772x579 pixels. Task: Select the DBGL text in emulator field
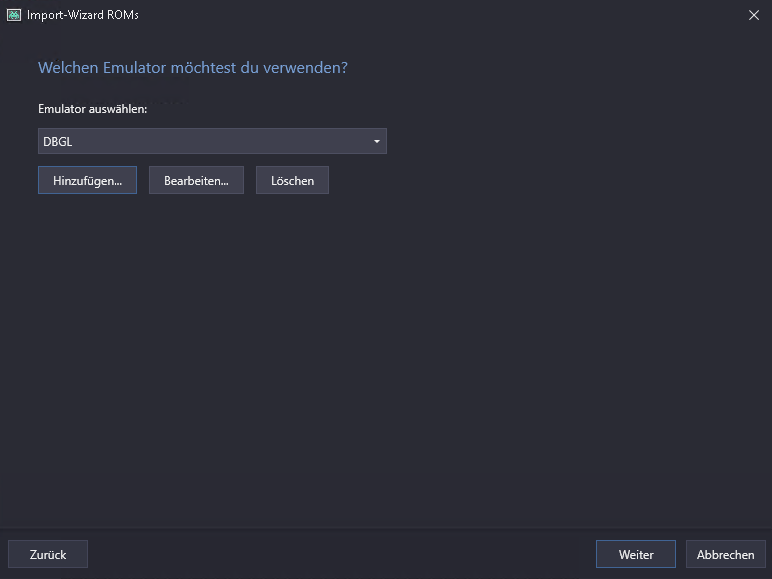58,141
